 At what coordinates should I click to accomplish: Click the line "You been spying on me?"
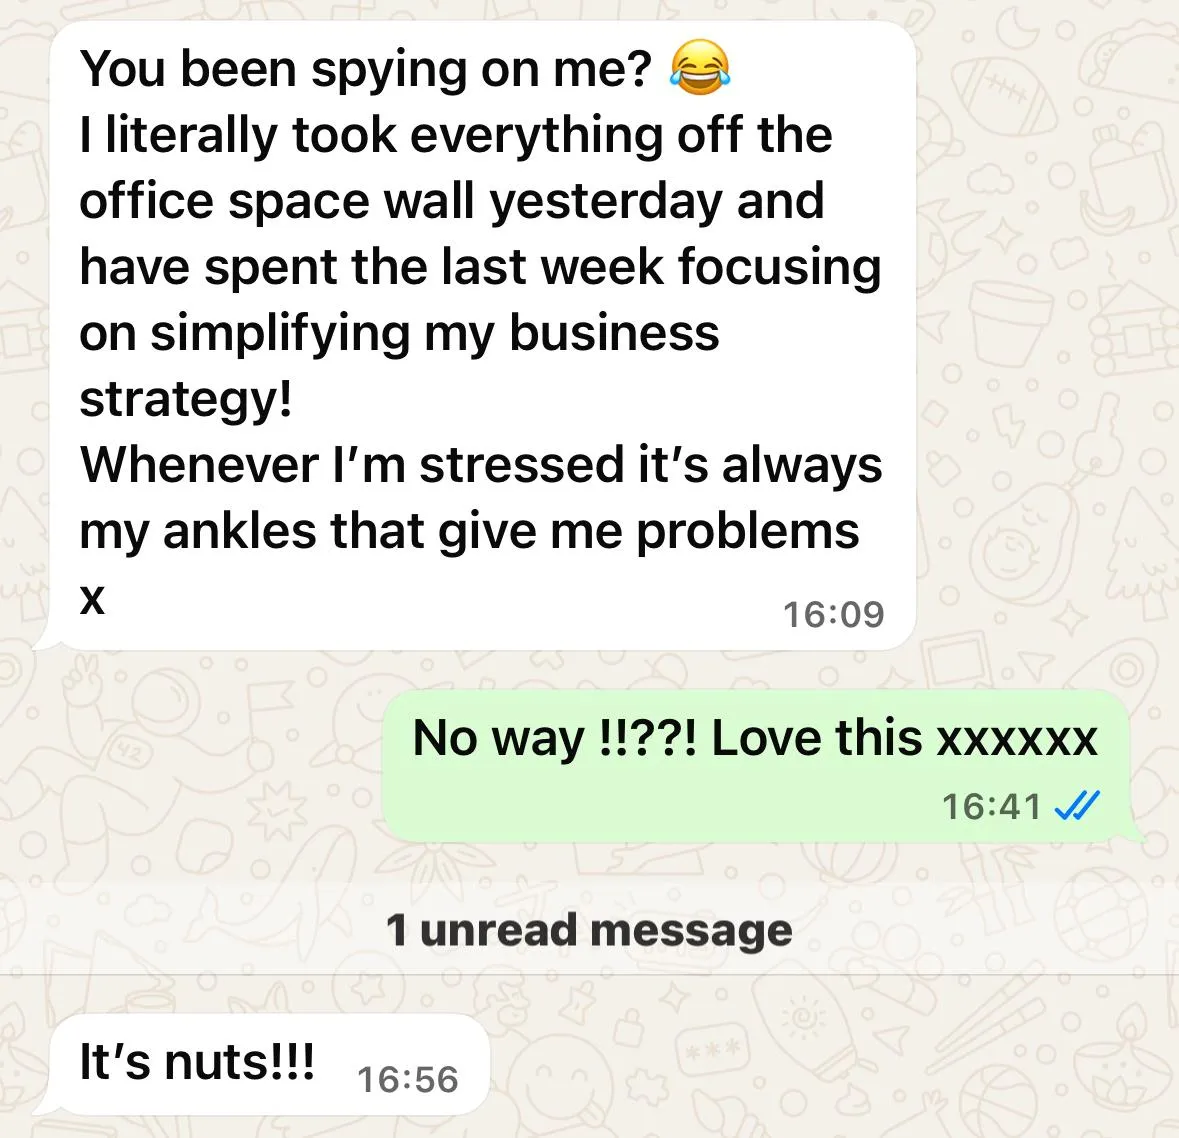pos(365,69)
